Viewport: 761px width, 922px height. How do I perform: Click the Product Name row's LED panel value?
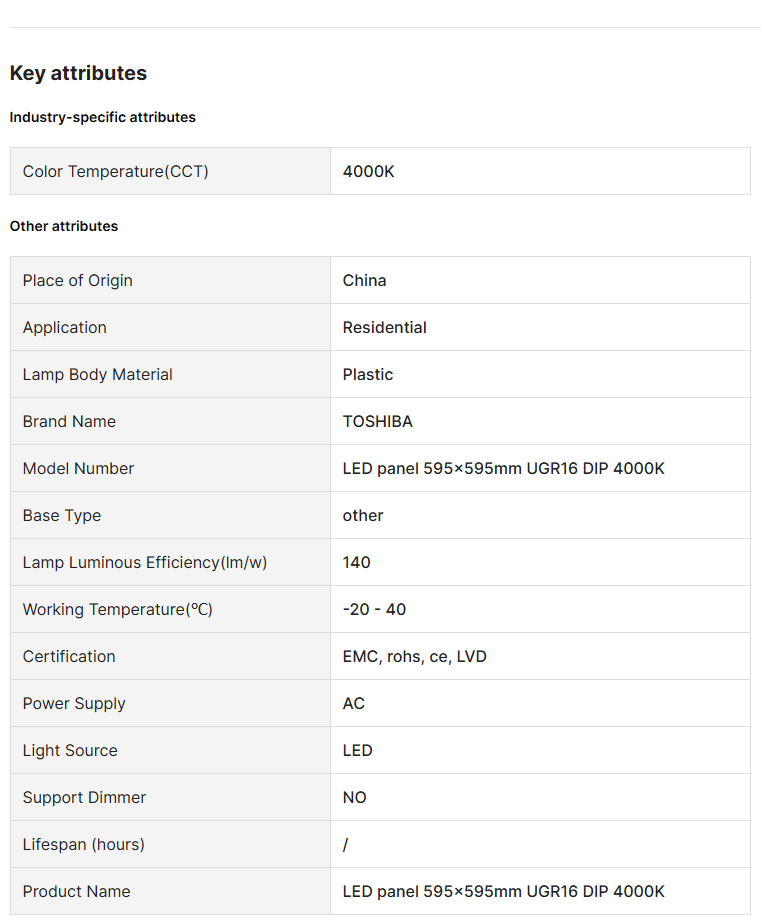tap(504, 891)
